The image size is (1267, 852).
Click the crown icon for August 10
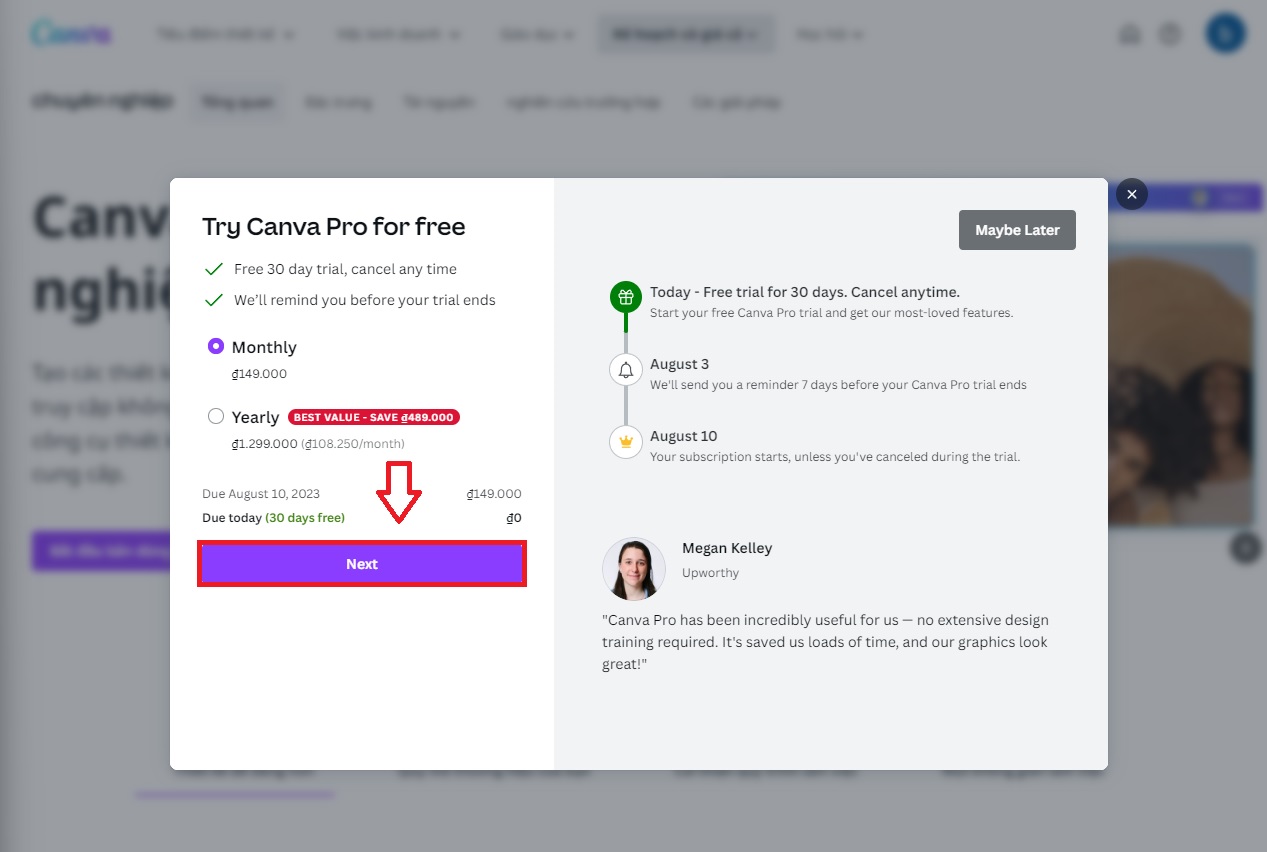coord(626,442)
